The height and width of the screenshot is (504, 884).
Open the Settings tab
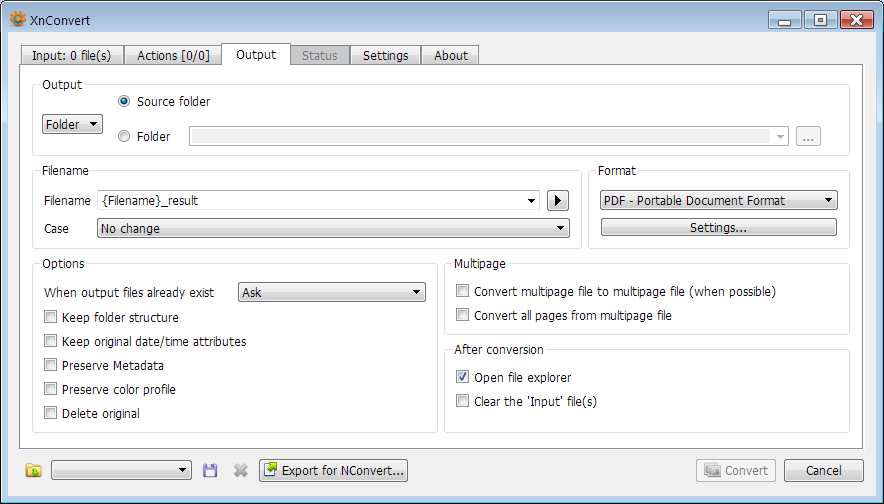(x=386, y=55)
